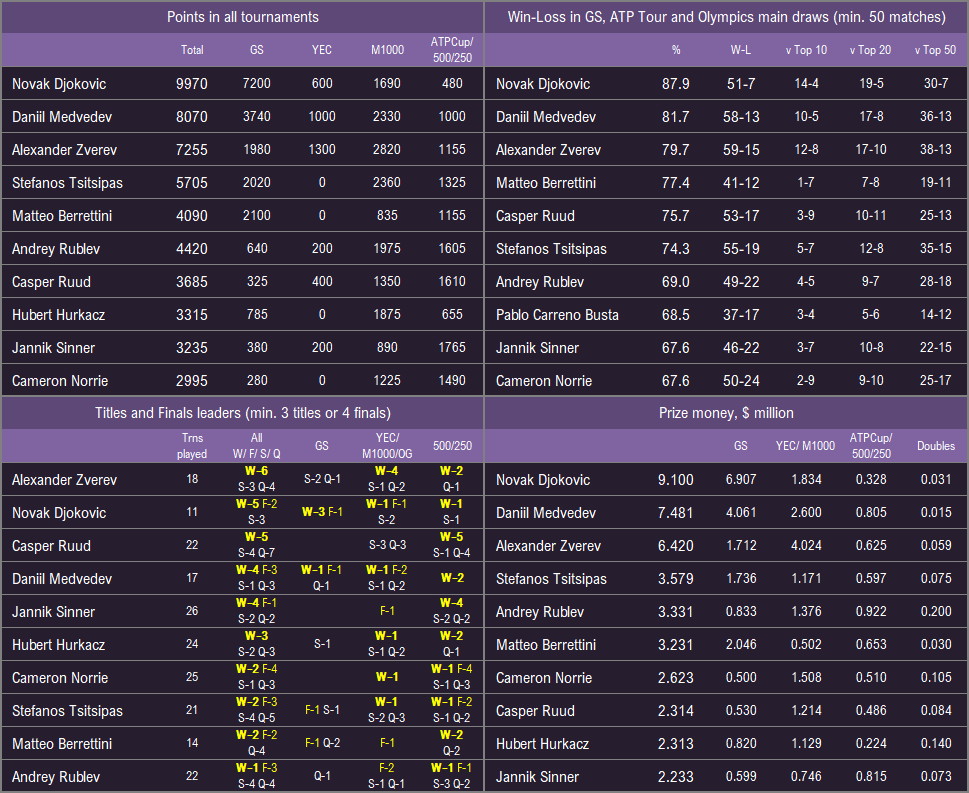The image size is (969, 793).
Task: Click Casper Ruud's prize money 2.314
Action: 675,711
